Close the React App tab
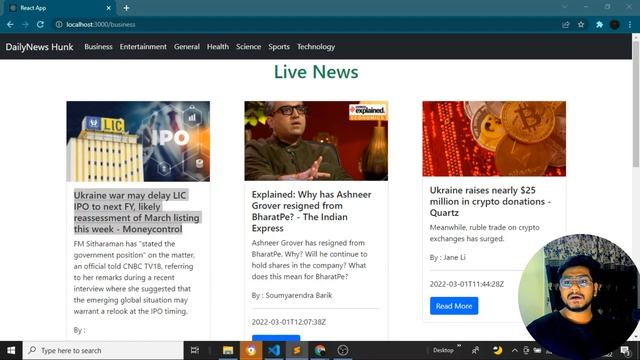The height and width of the screenshot is (360, 640). pyautogui.click(x=109, y=8)
